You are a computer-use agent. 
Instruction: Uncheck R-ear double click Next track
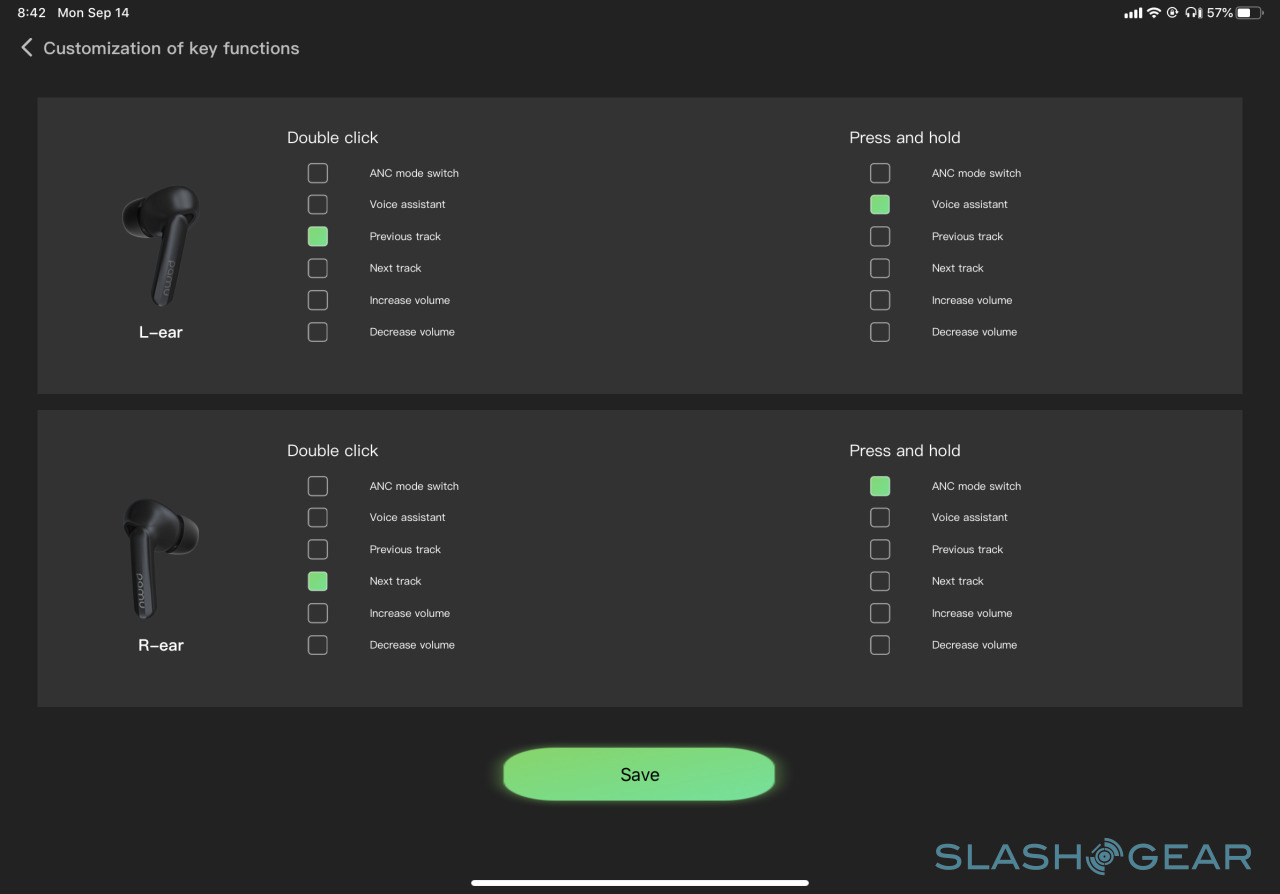click(318, 581)
